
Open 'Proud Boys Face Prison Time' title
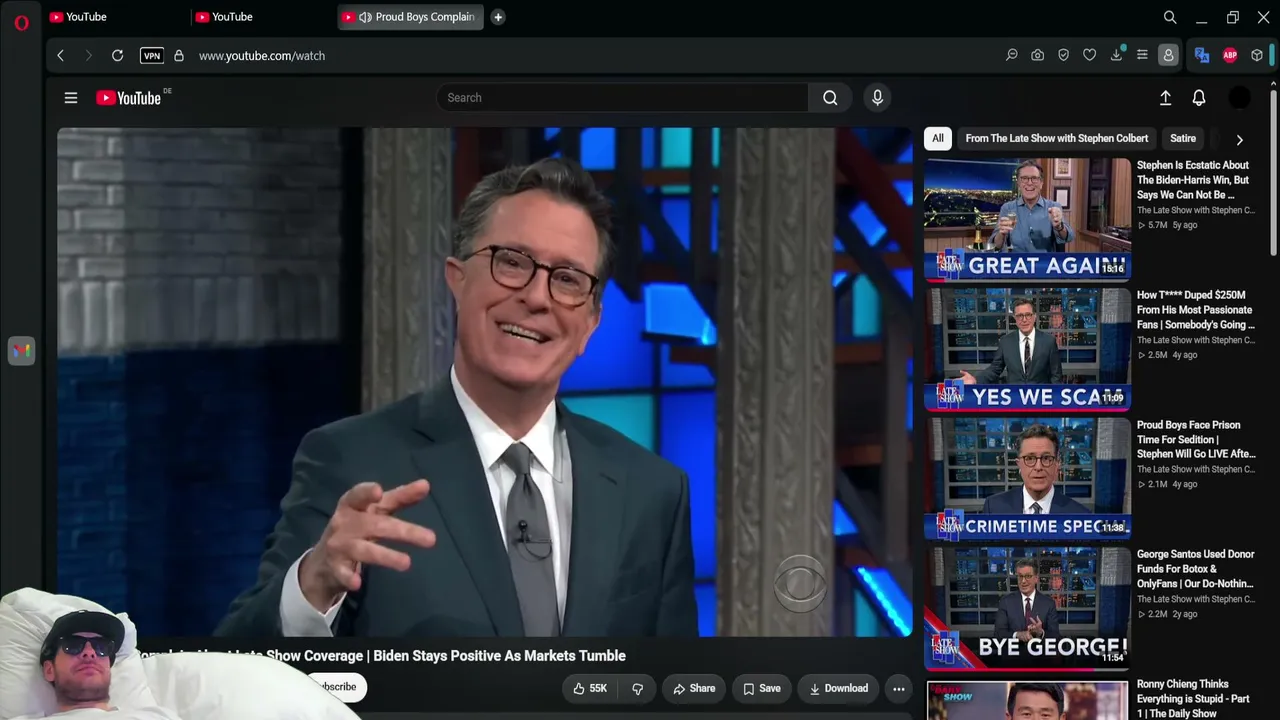pyautogui.click(x=1196, y=439)
